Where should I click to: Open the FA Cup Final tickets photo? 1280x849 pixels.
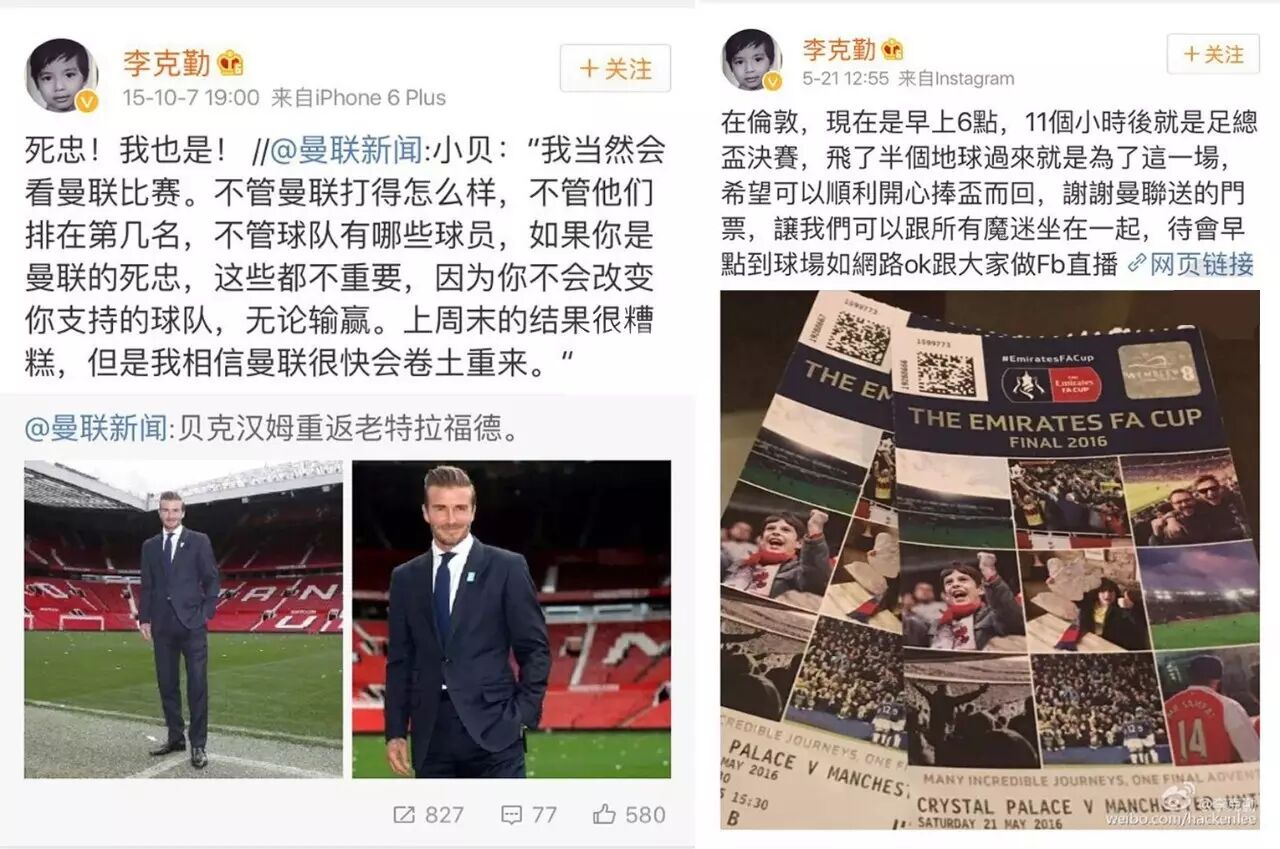(x=990, y=560)
